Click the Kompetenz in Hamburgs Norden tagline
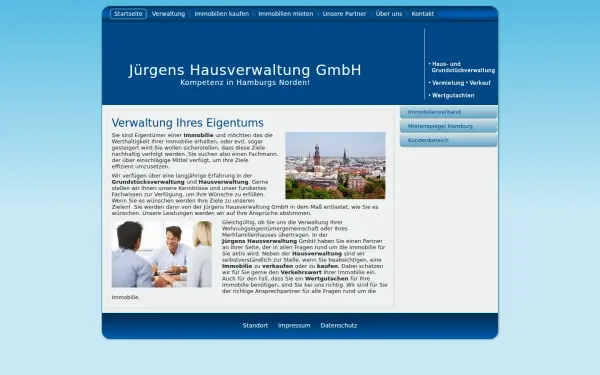 245,83
